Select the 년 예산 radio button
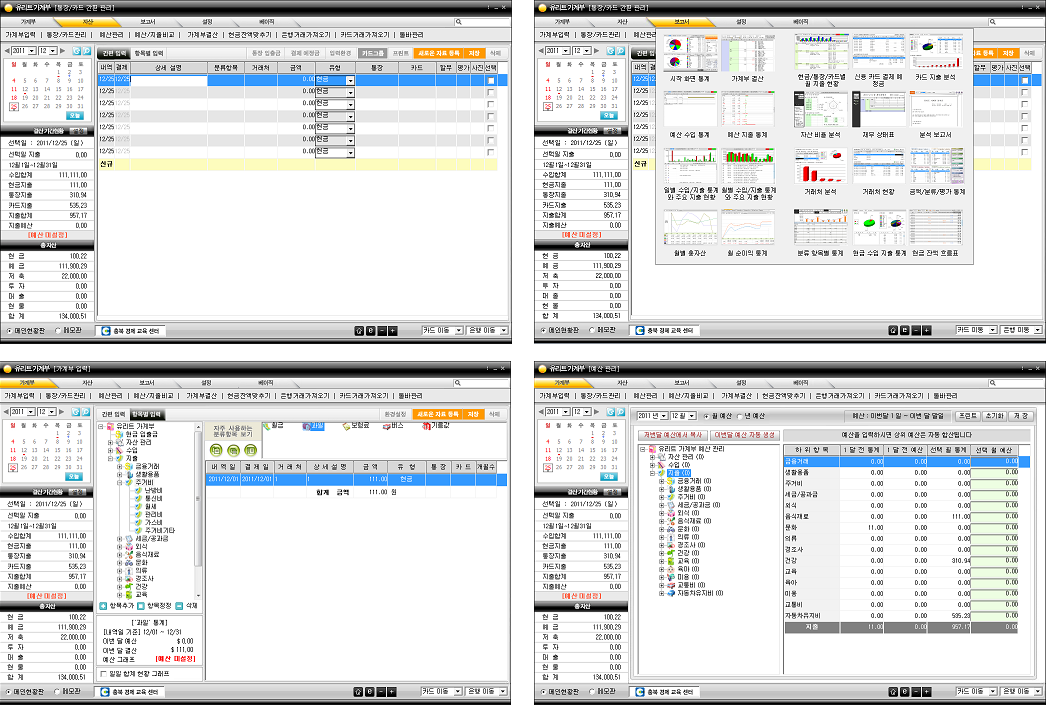 (739, 416)
